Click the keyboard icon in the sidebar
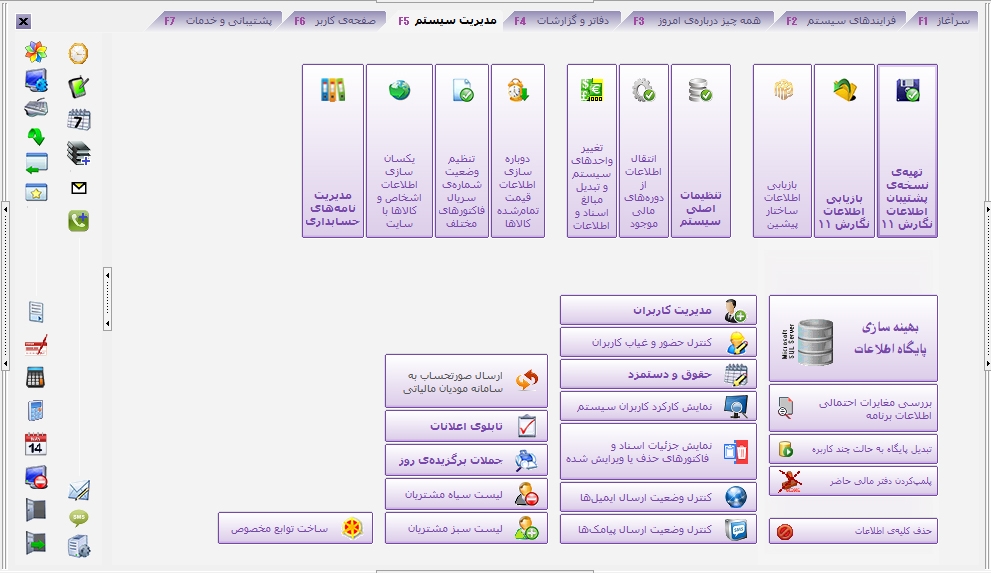The width and height of the screenshot is (991, 573). pos(36,108)
